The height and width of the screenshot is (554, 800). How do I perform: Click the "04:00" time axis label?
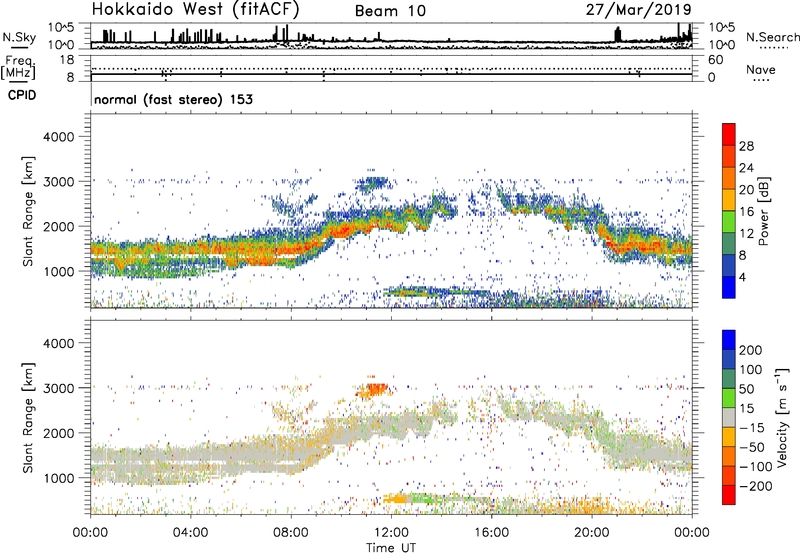pyautogui.click(x=190, y=533)
